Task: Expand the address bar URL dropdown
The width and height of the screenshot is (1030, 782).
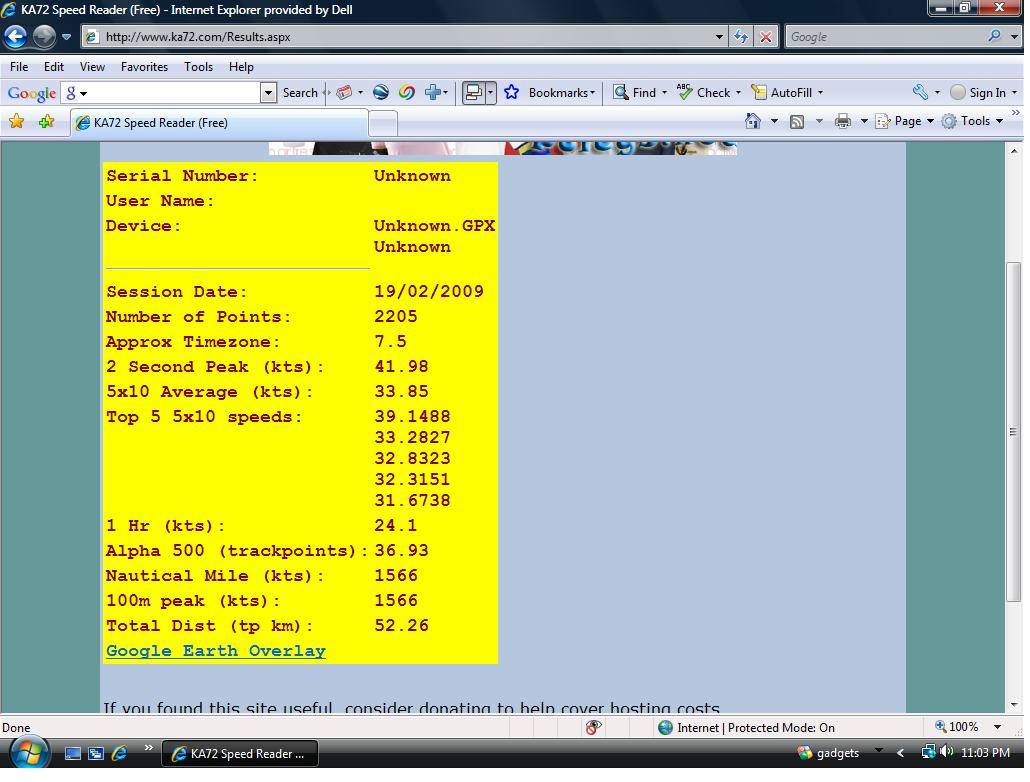Action: [x=718, y=37]
